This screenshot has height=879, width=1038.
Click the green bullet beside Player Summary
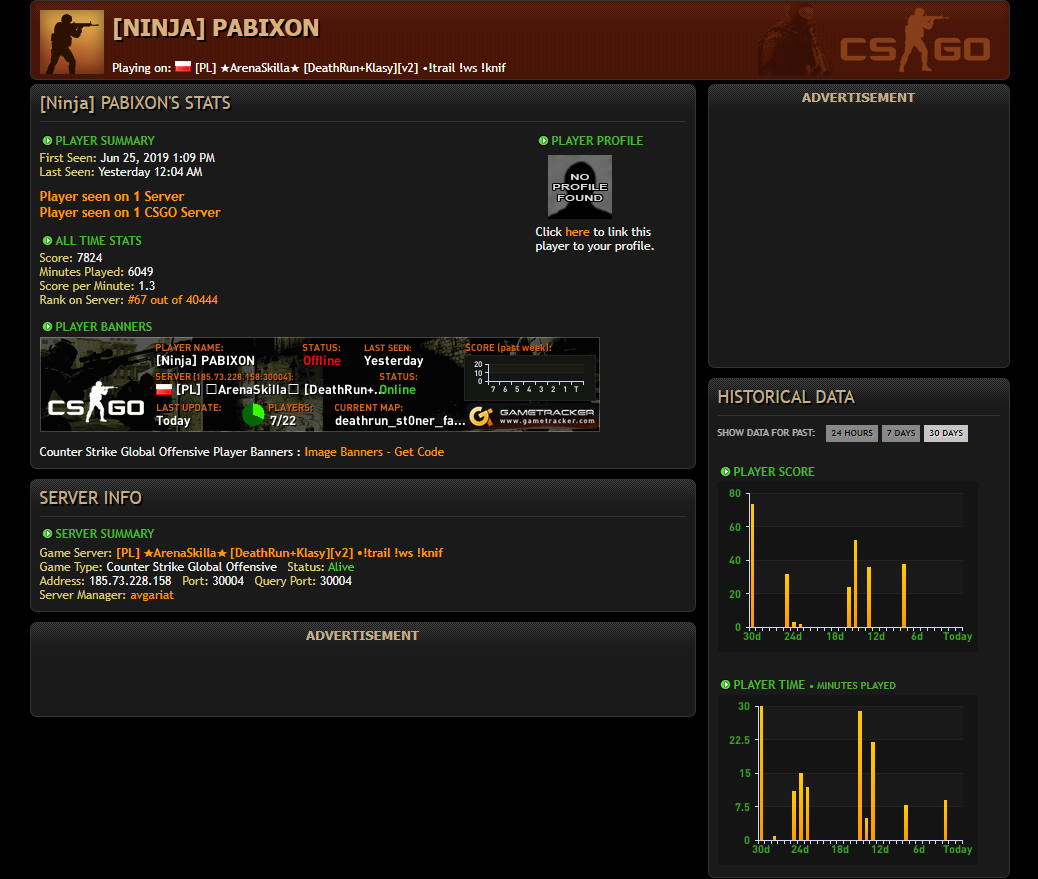coord(47,140)
